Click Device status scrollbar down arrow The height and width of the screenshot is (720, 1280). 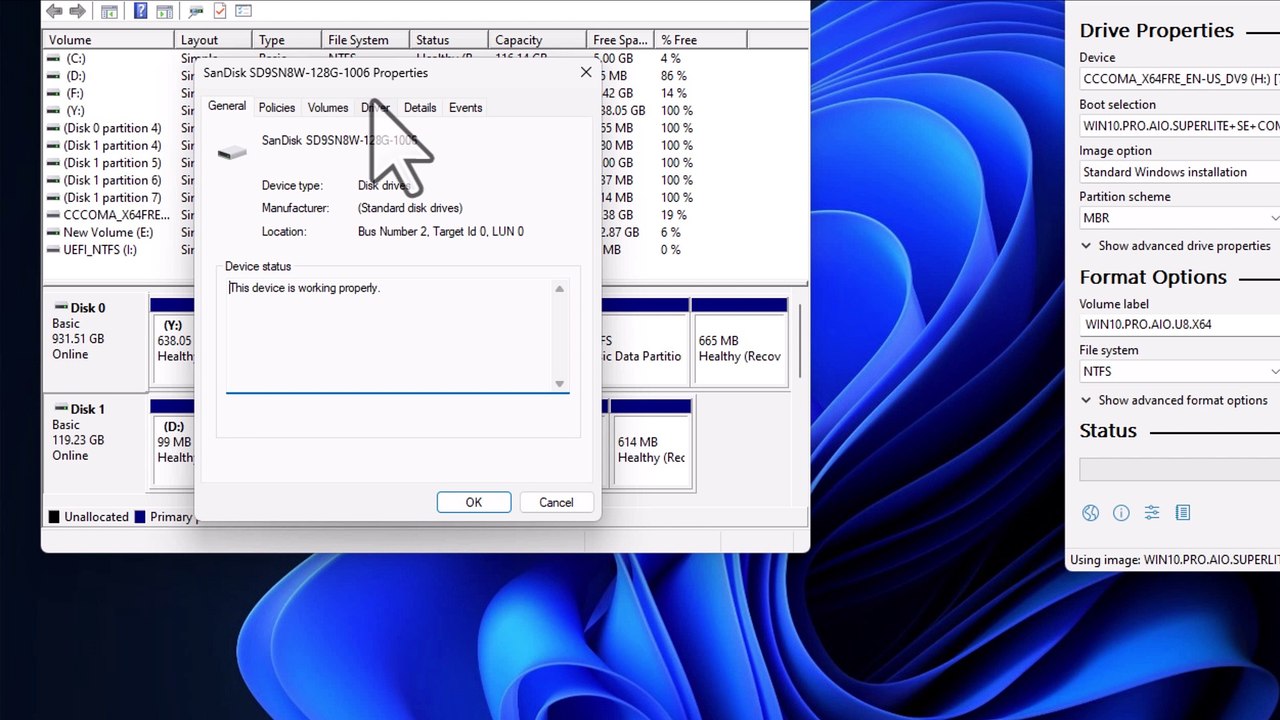tap(559, 384)
